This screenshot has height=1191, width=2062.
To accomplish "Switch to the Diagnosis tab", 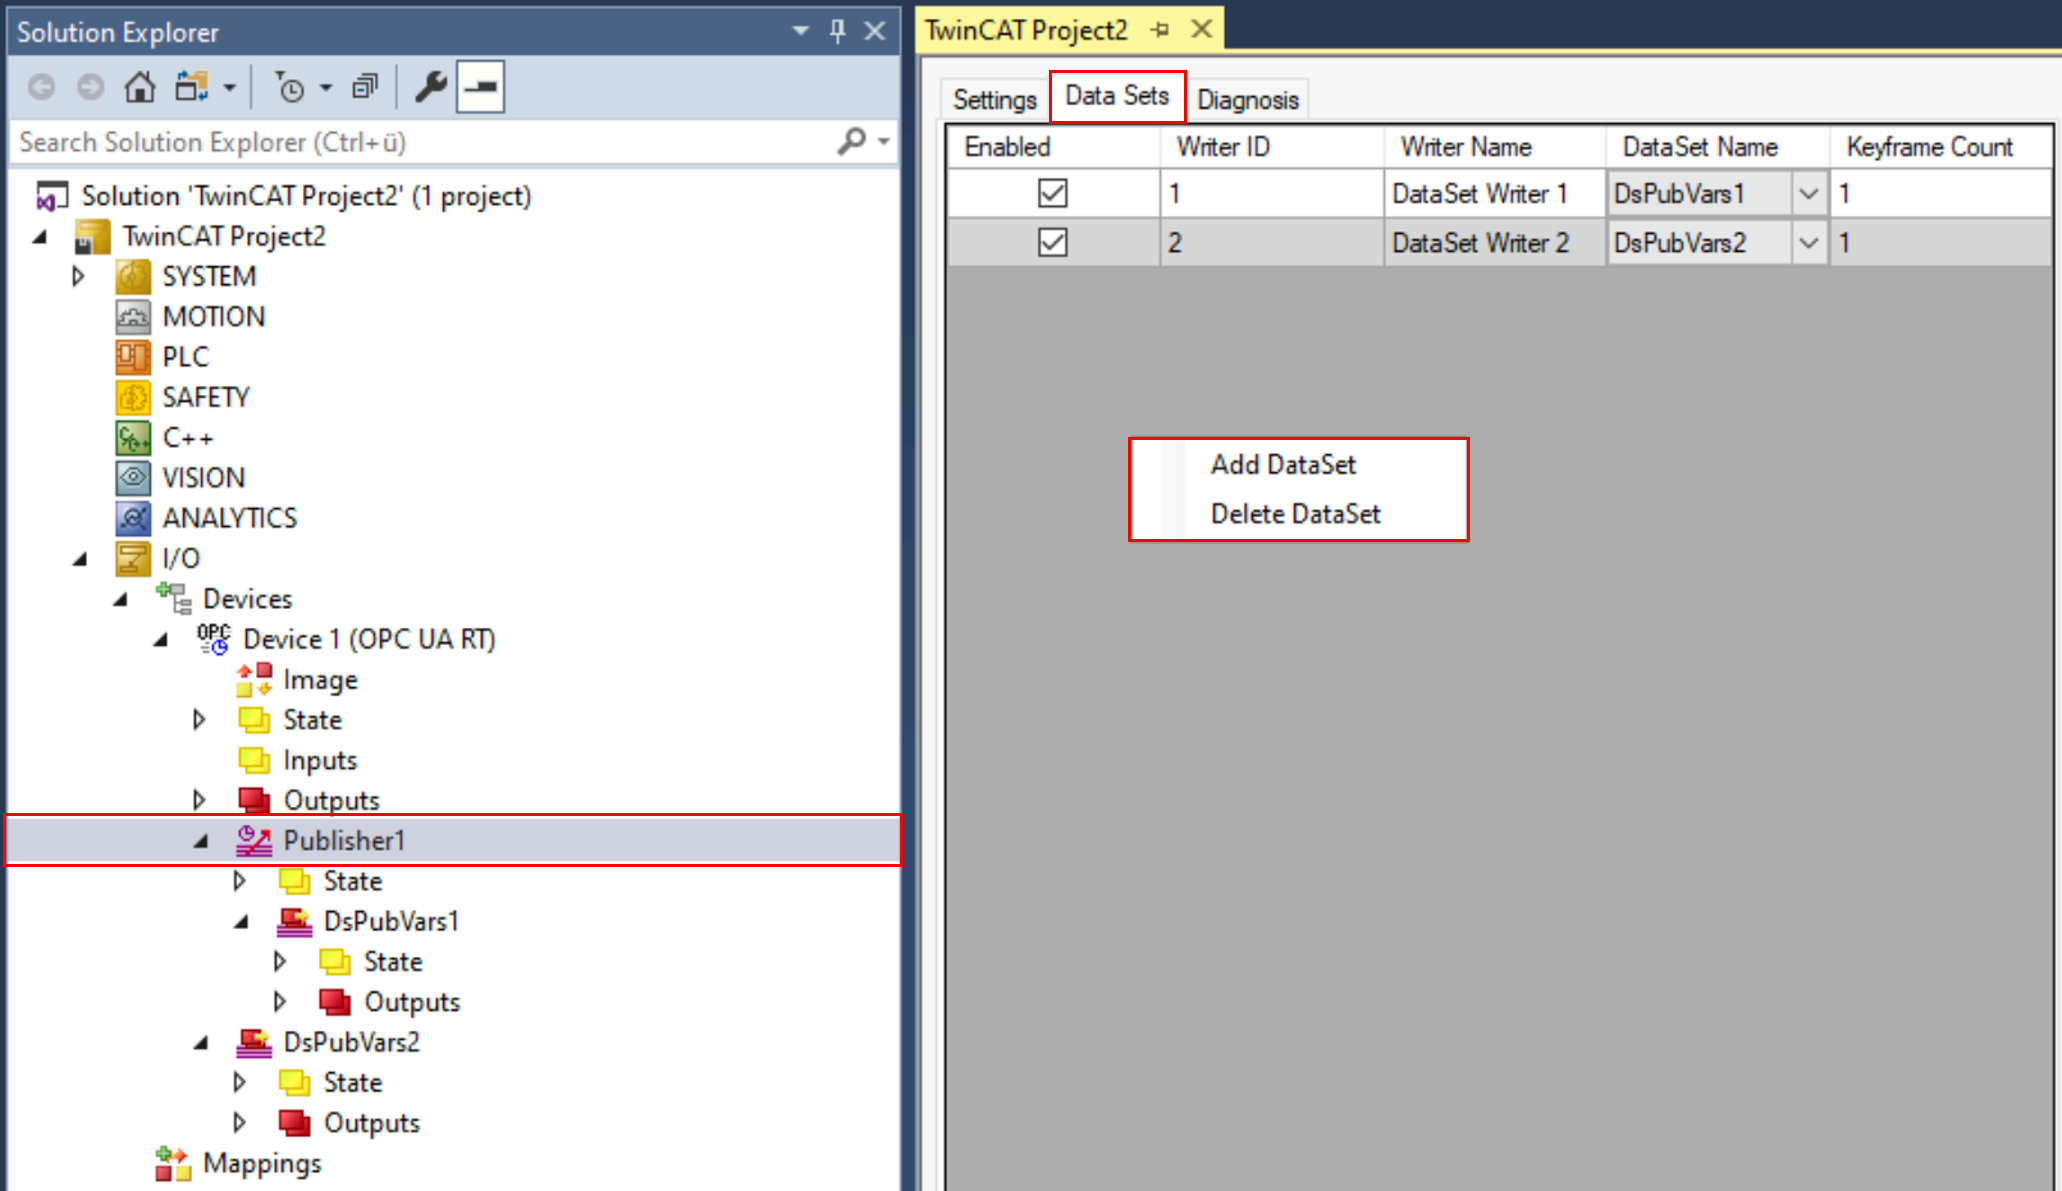I will point(1248,99).
